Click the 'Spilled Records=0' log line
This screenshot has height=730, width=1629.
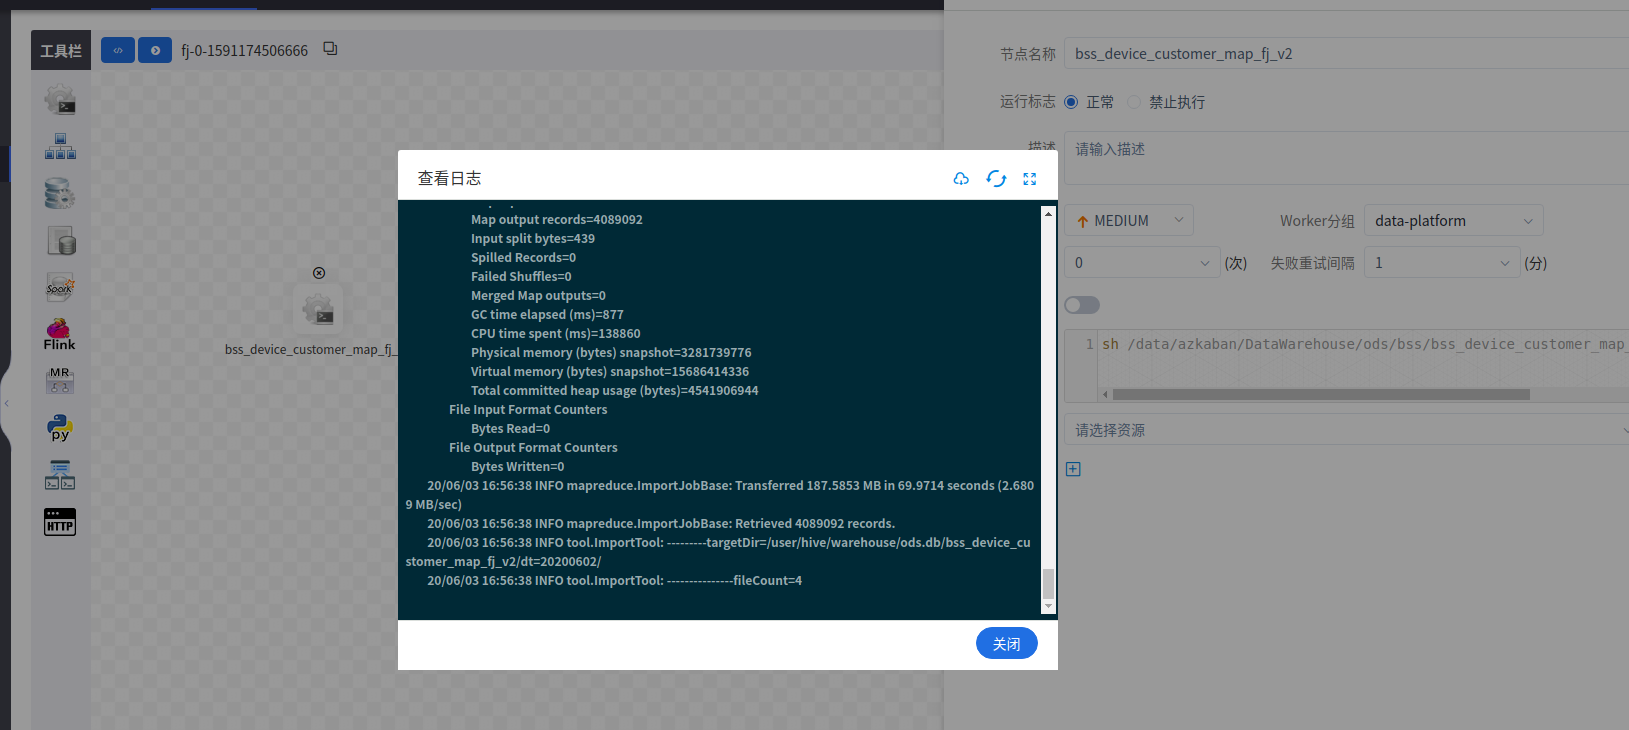[x=523, y=258]
